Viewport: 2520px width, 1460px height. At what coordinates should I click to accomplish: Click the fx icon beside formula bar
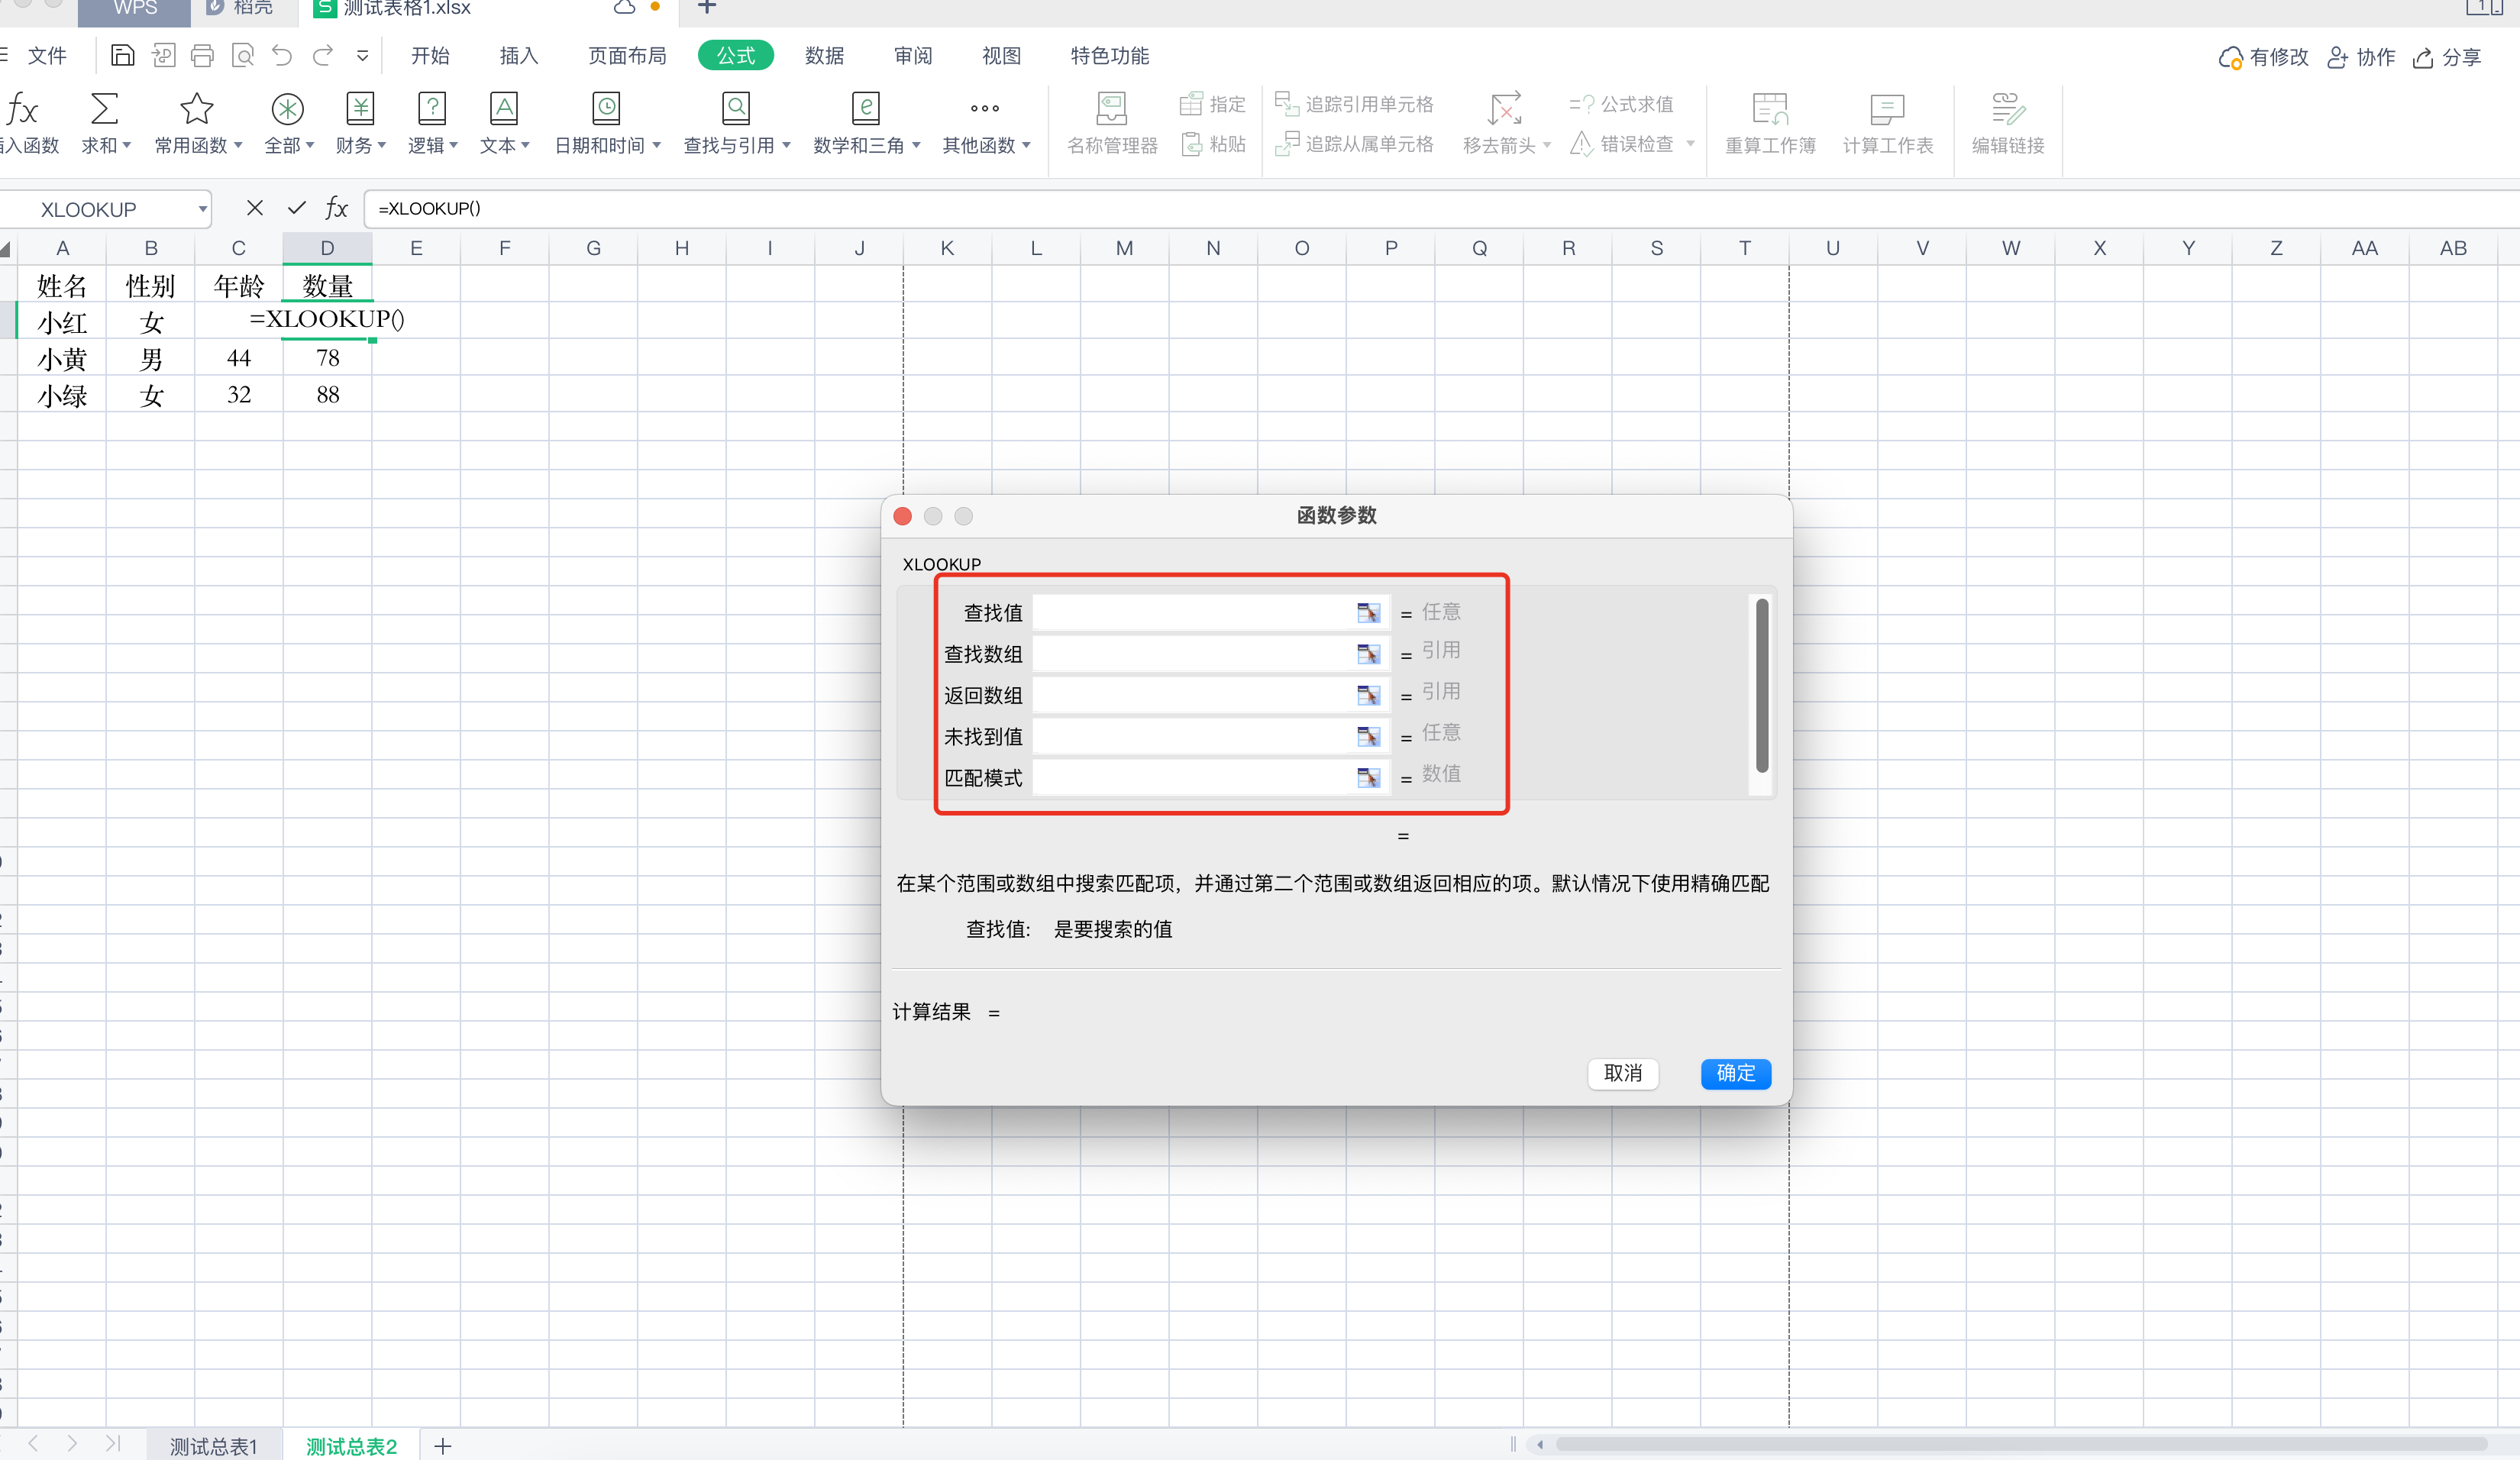pyautogui.click(x=337, y=208)
